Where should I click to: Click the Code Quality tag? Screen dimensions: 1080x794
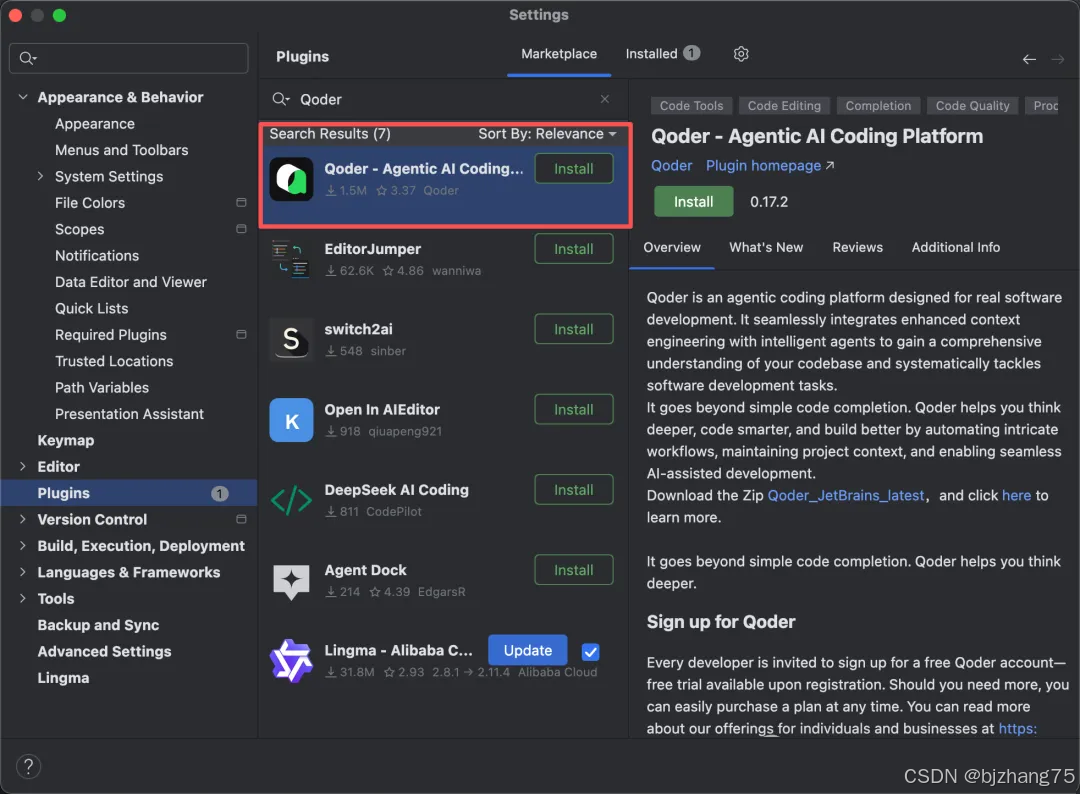click(x=972, y=105)
